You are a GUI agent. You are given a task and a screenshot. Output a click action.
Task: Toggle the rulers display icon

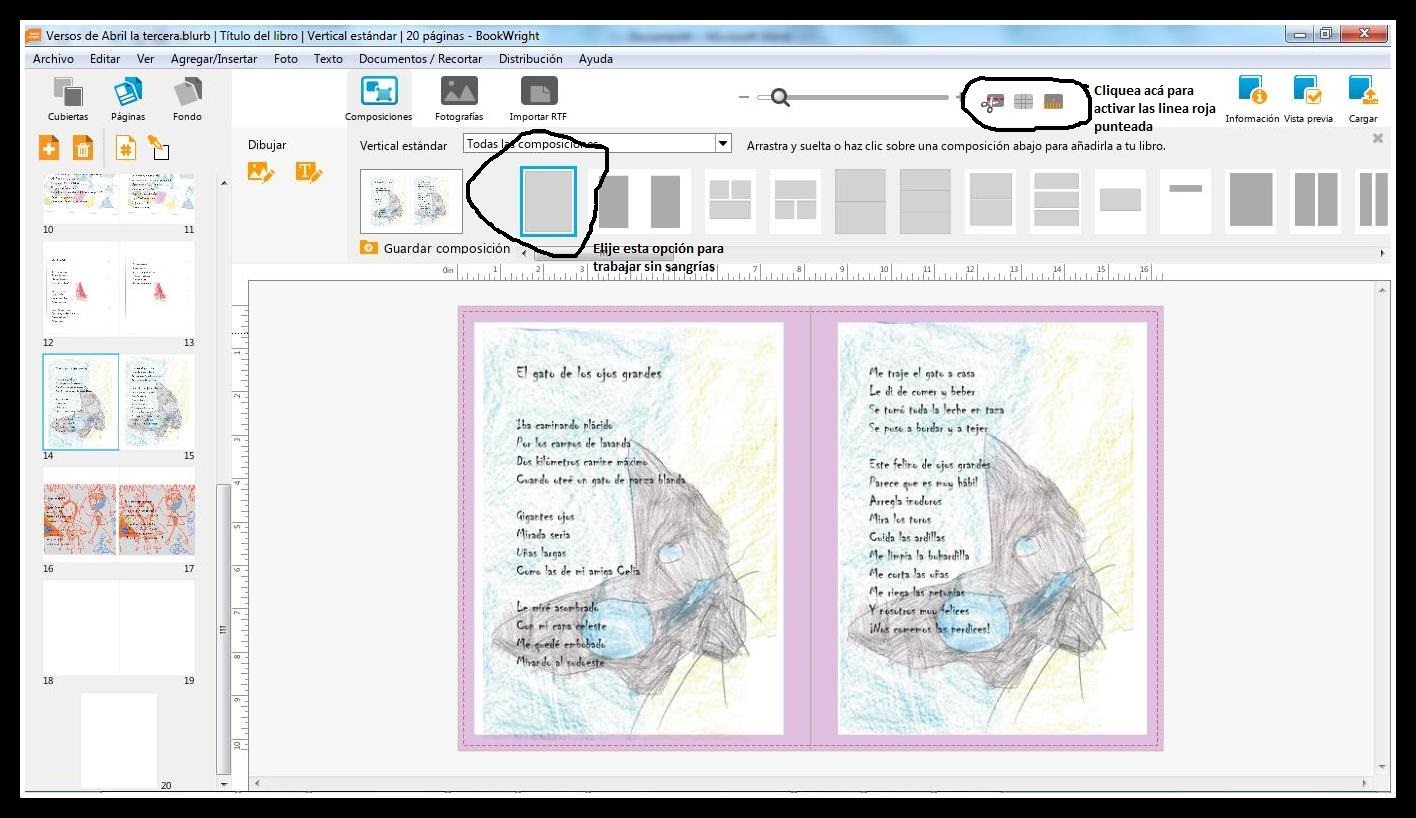(1053, 101)
